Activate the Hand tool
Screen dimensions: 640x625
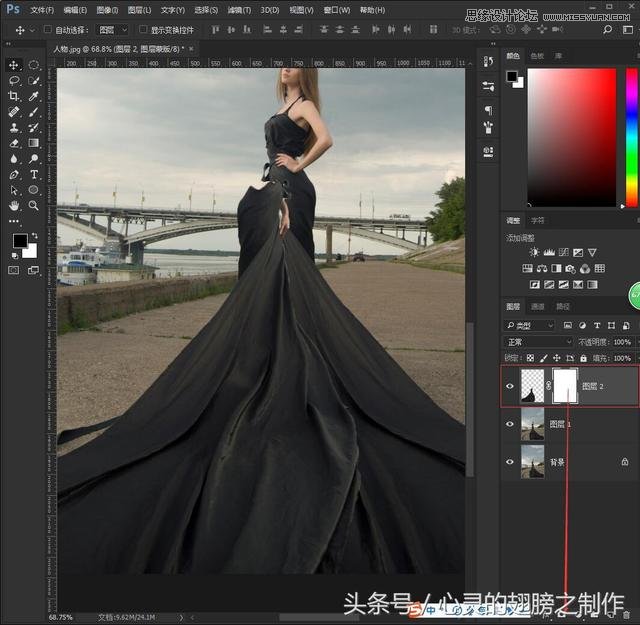click(x=14, y=205)
